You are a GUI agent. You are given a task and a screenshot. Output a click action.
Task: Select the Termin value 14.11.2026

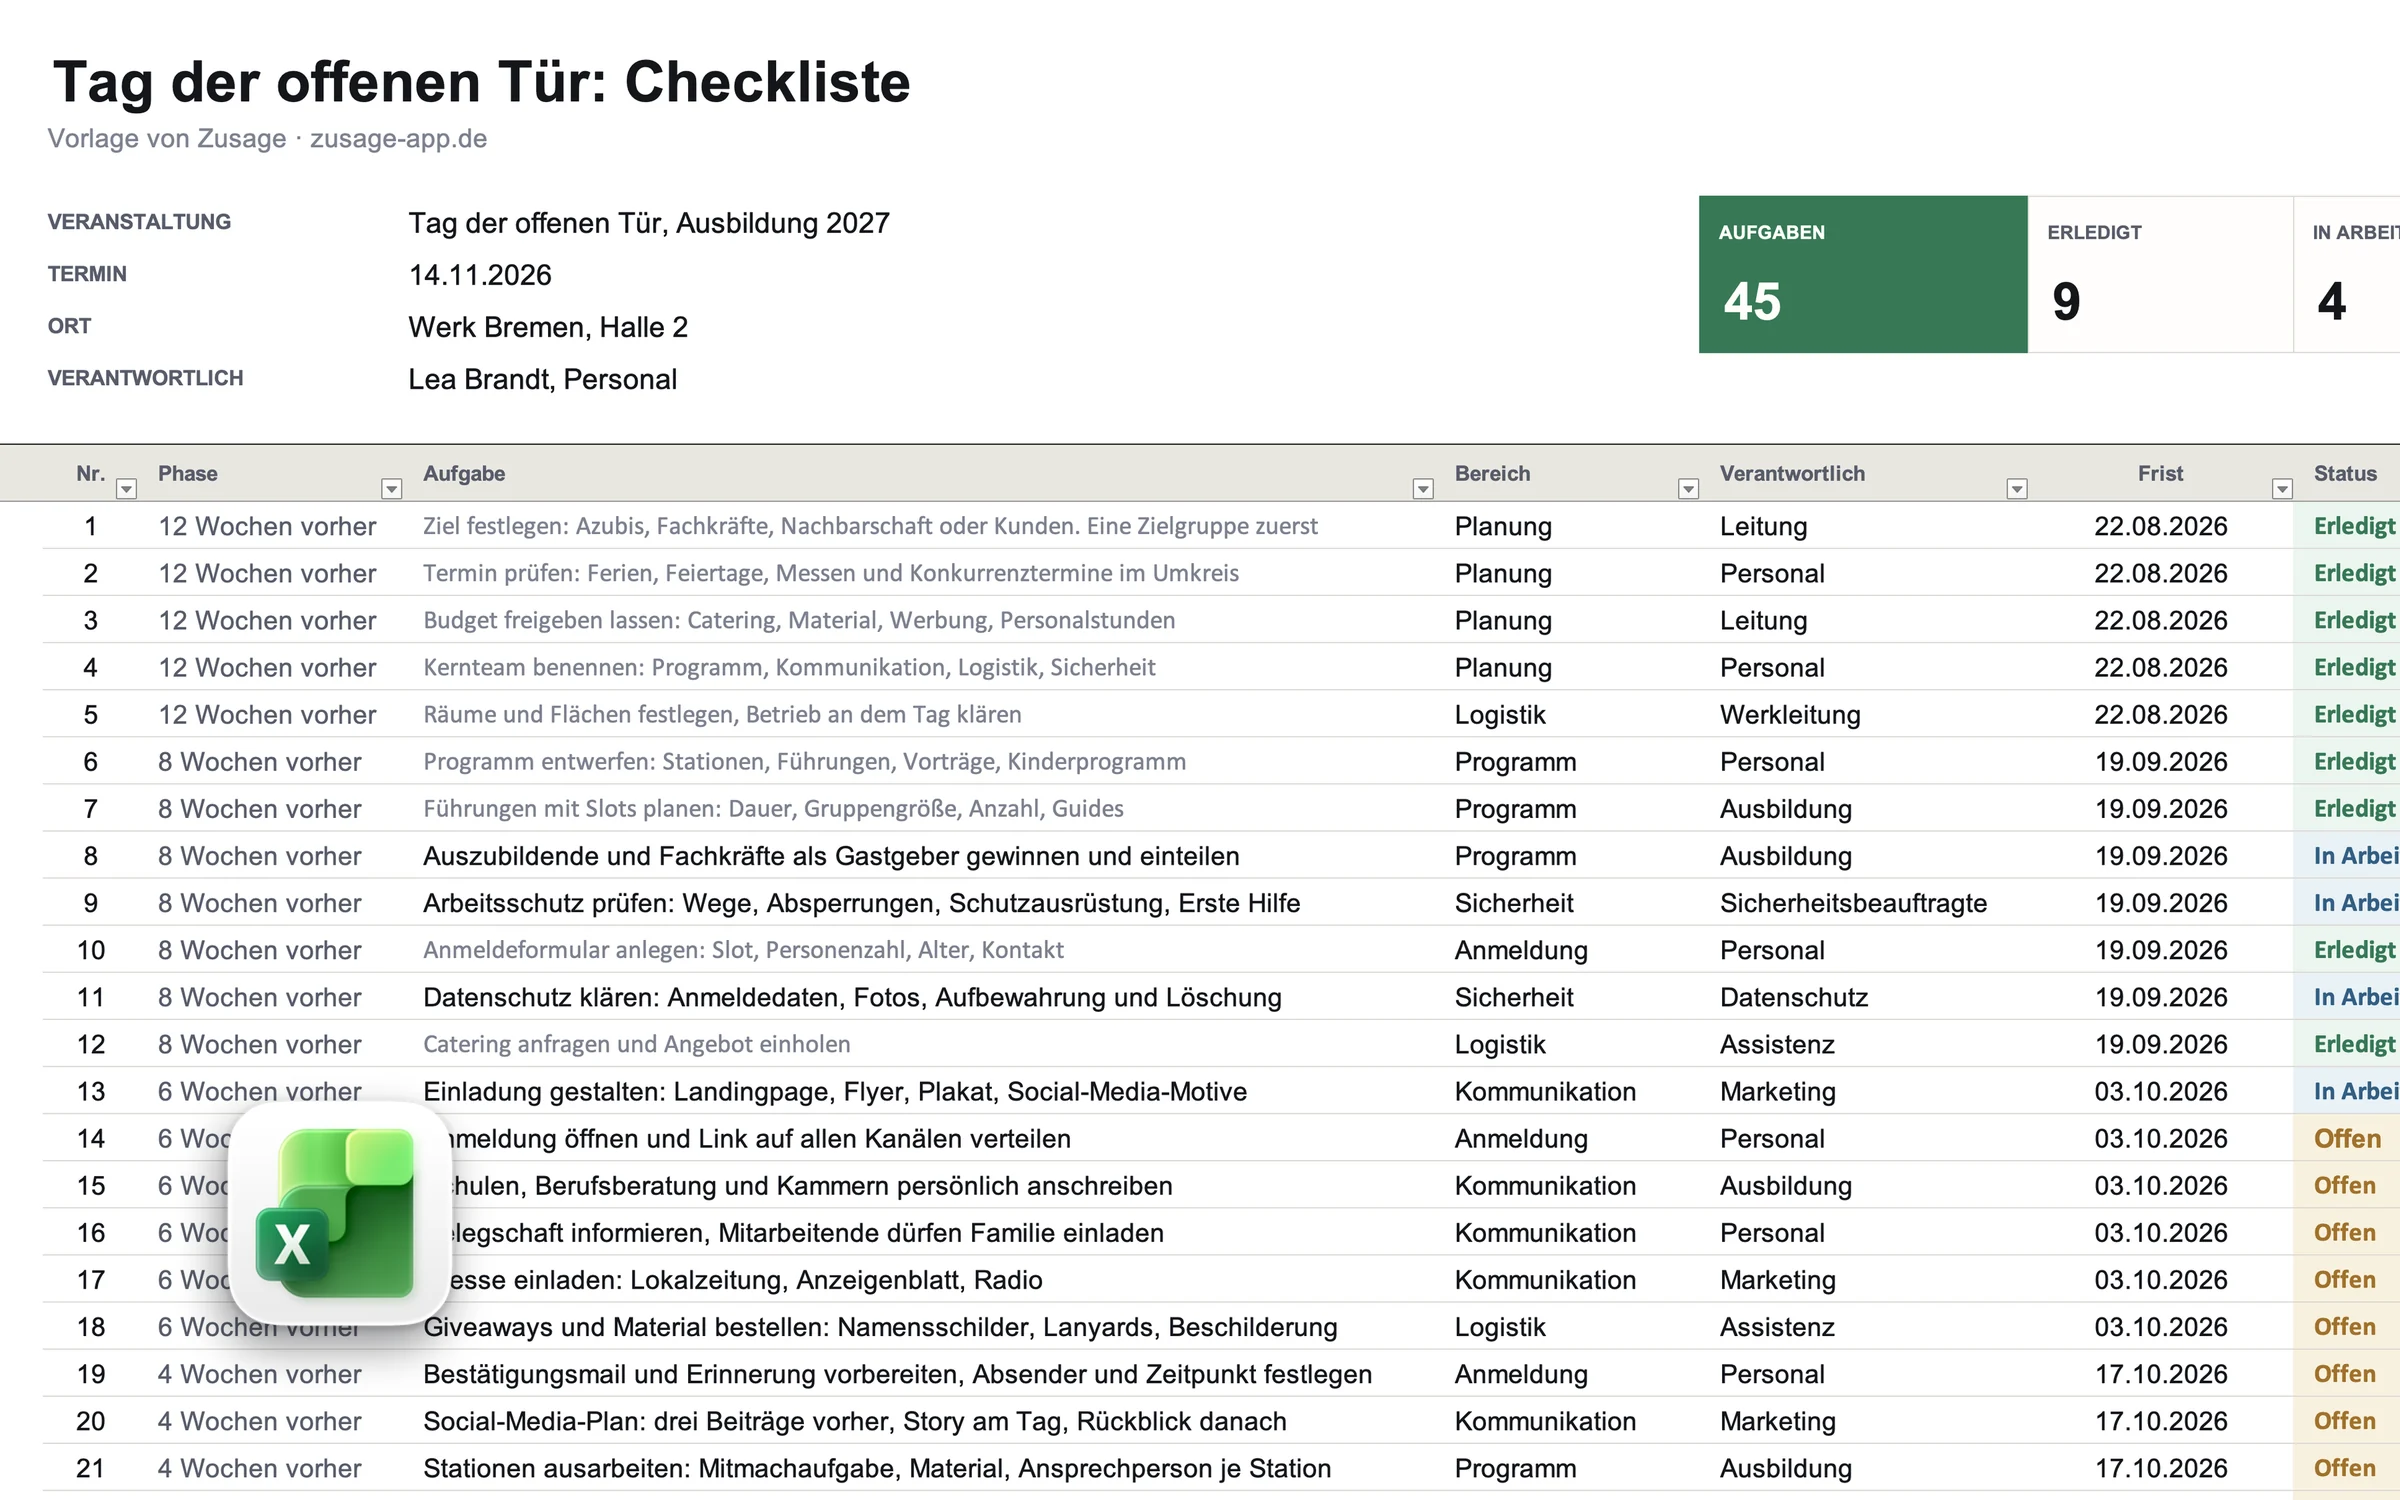pos(480,275)
